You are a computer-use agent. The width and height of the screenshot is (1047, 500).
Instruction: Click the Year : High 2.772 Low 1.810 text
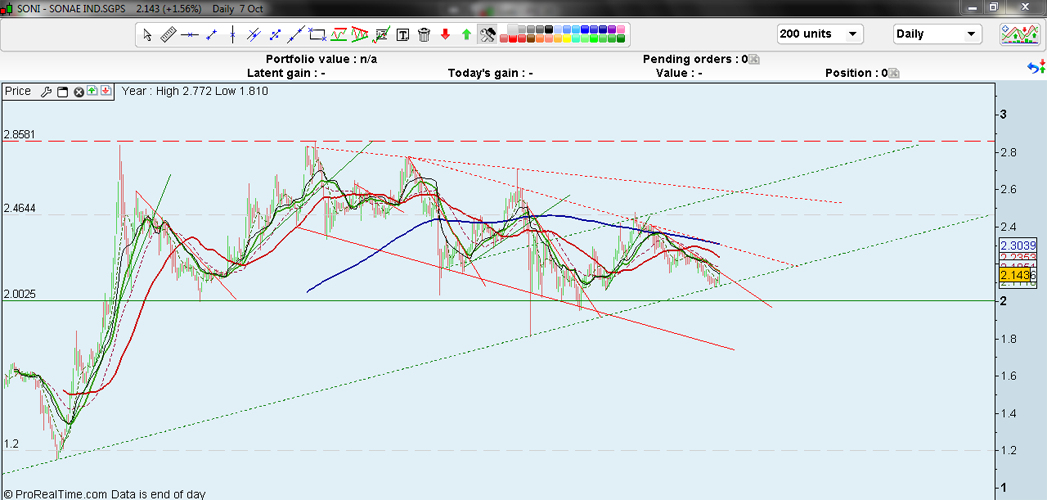pyautogui.click(x=196, y=91)
